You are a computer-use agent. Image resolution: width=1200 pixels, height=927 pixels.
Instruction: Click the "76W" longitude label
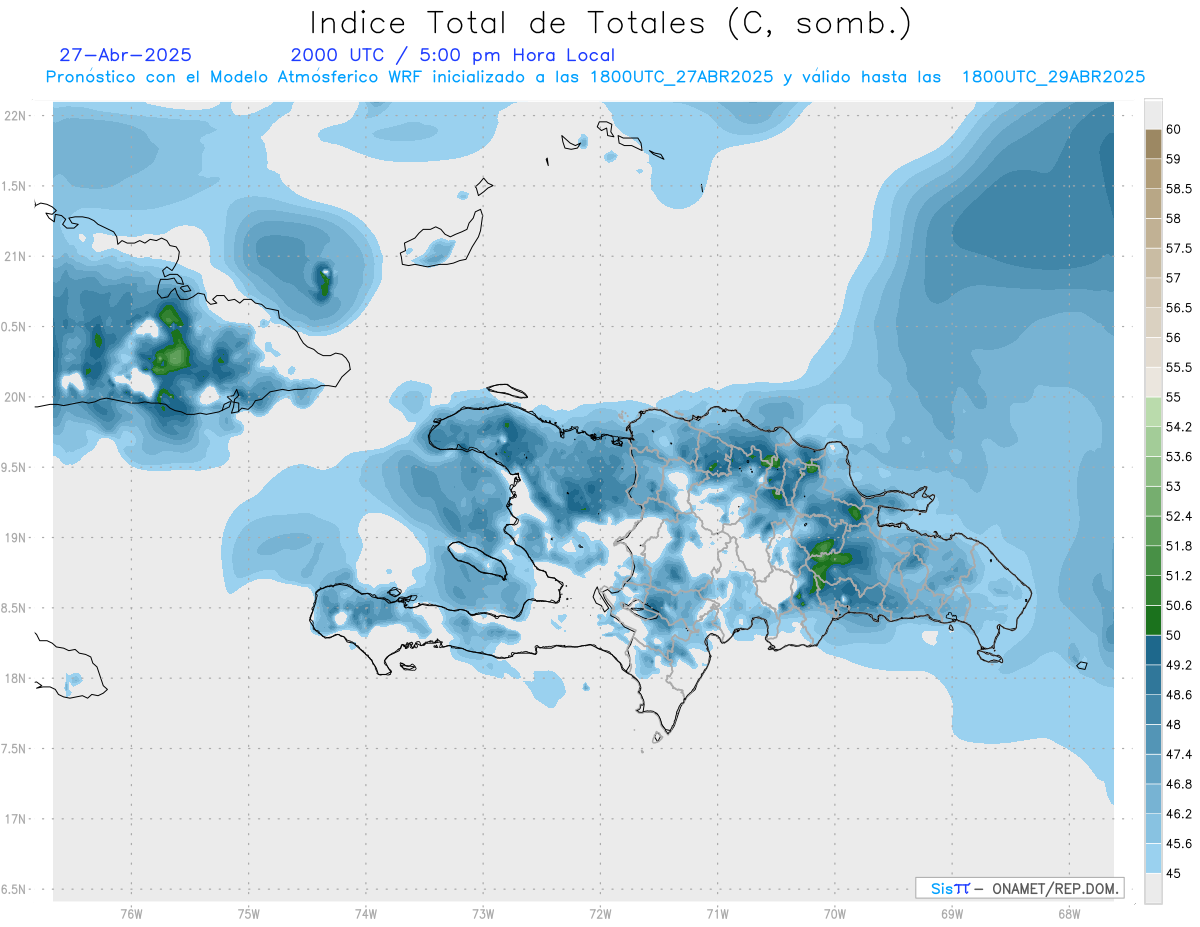point(131,914)
